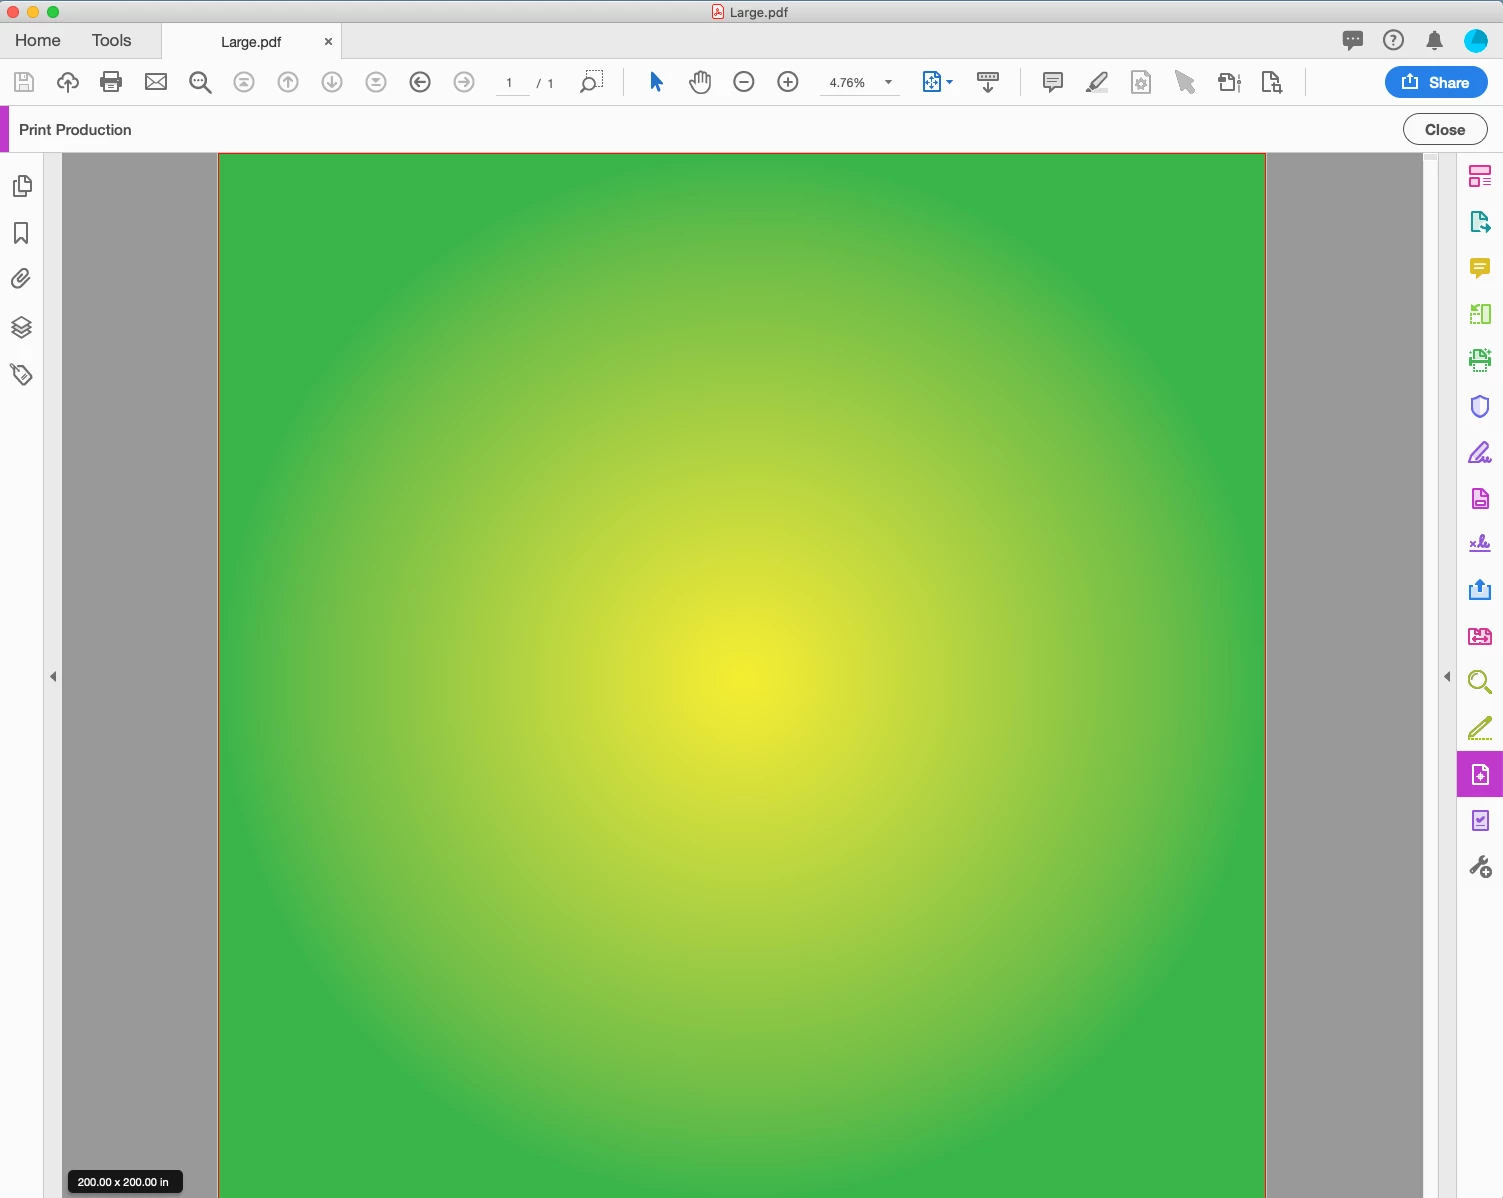Click the purple x-signature icon
The width and height of the screenshot is (1503, 1198).
coord(1480,544)
